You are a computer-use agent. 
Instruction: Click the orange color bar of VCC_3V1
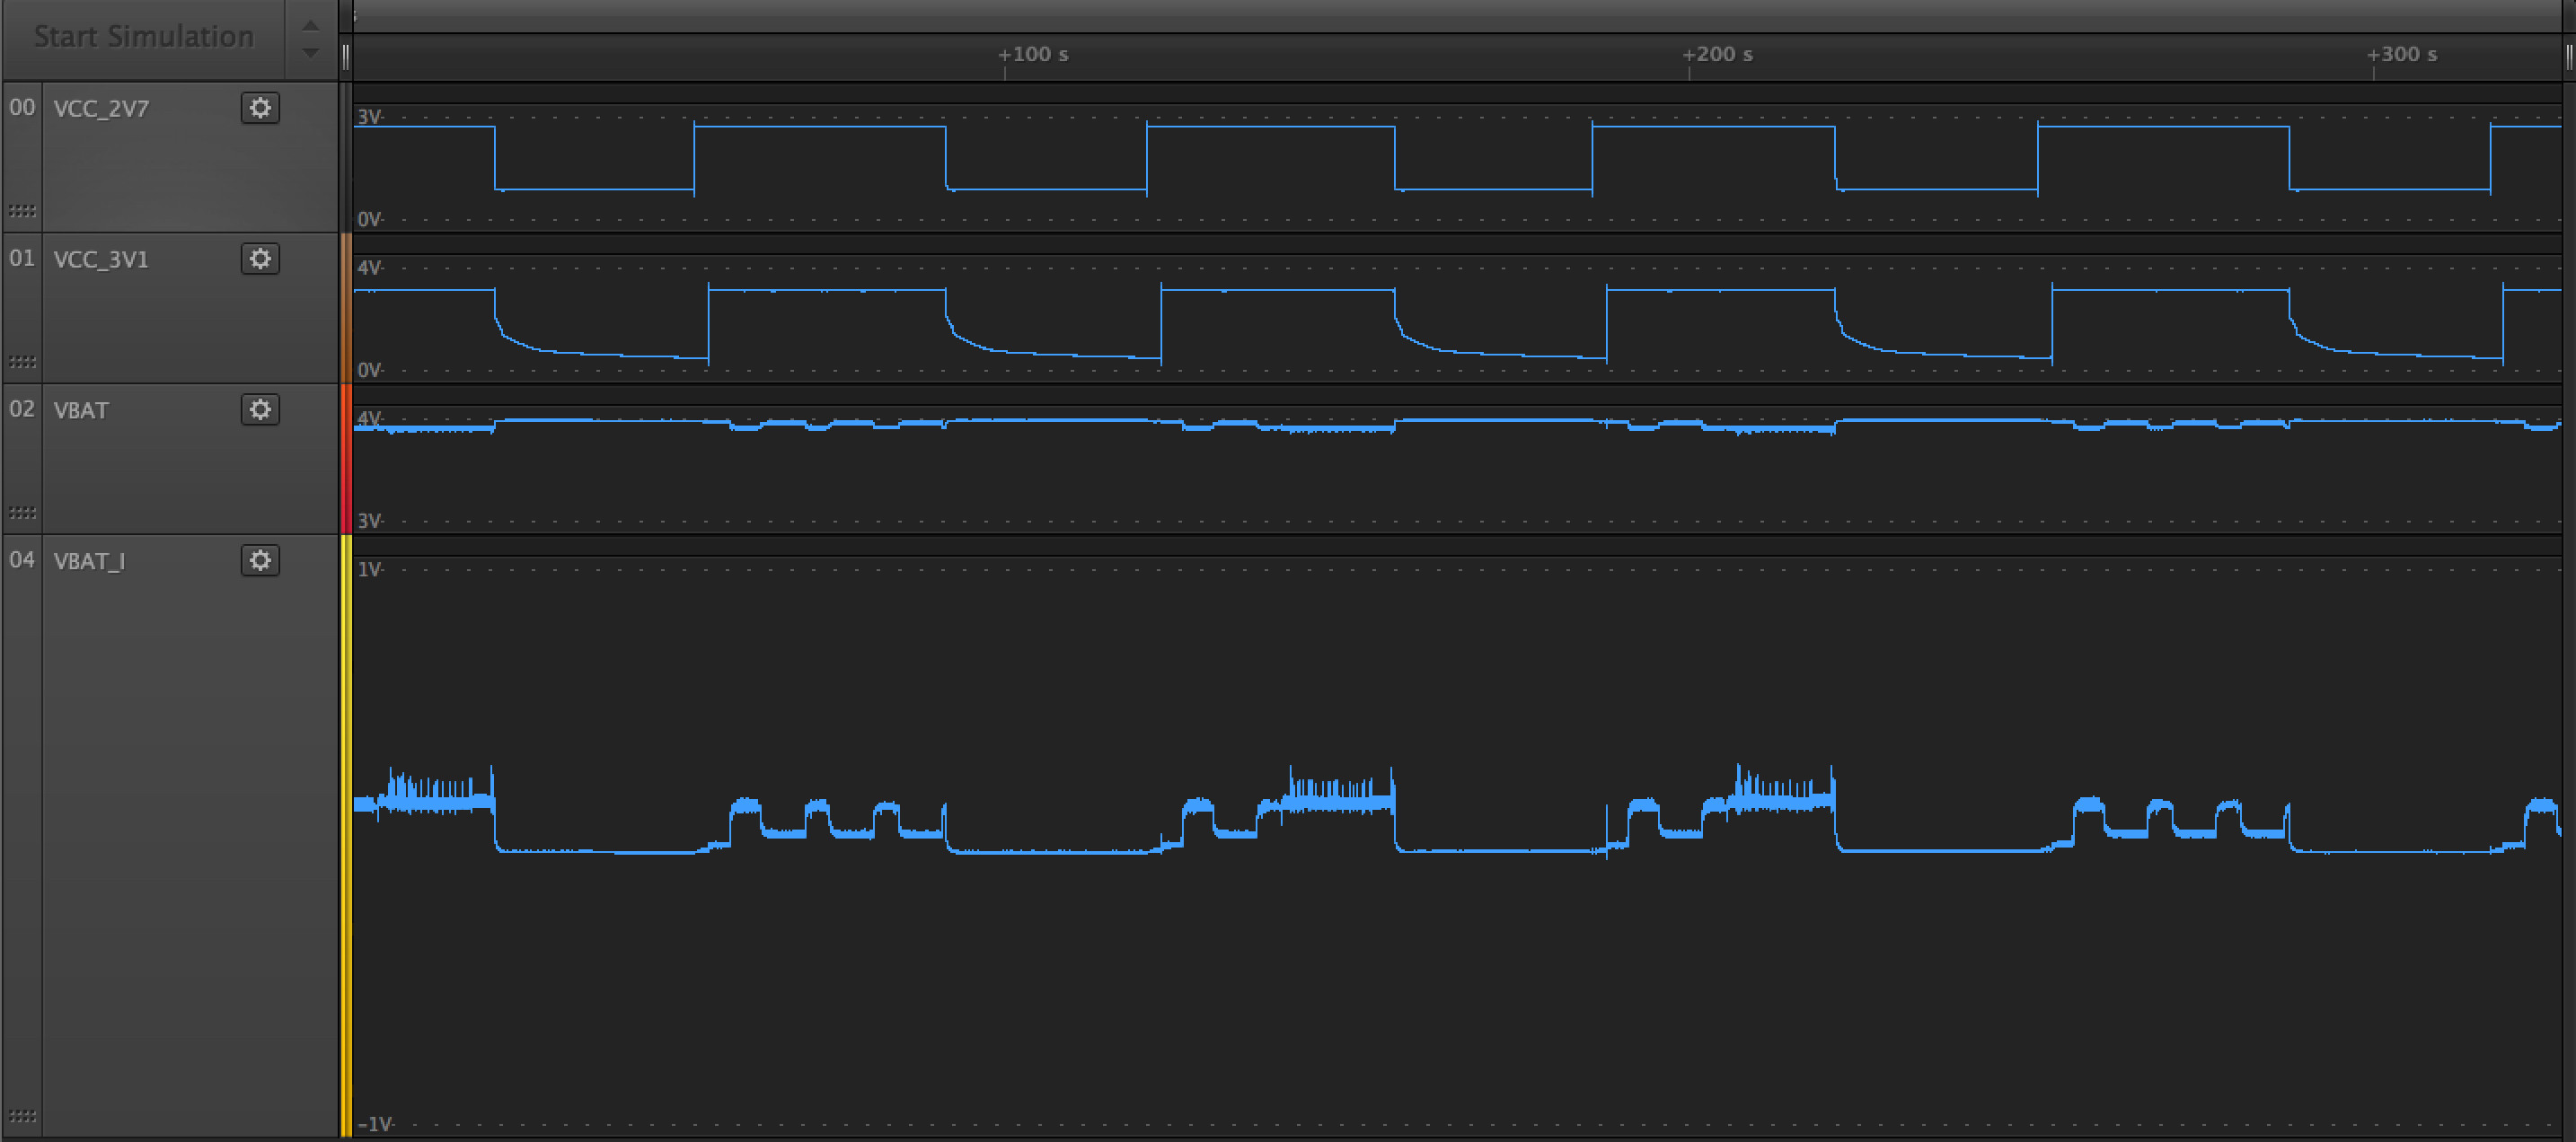[x=346, y=308]
